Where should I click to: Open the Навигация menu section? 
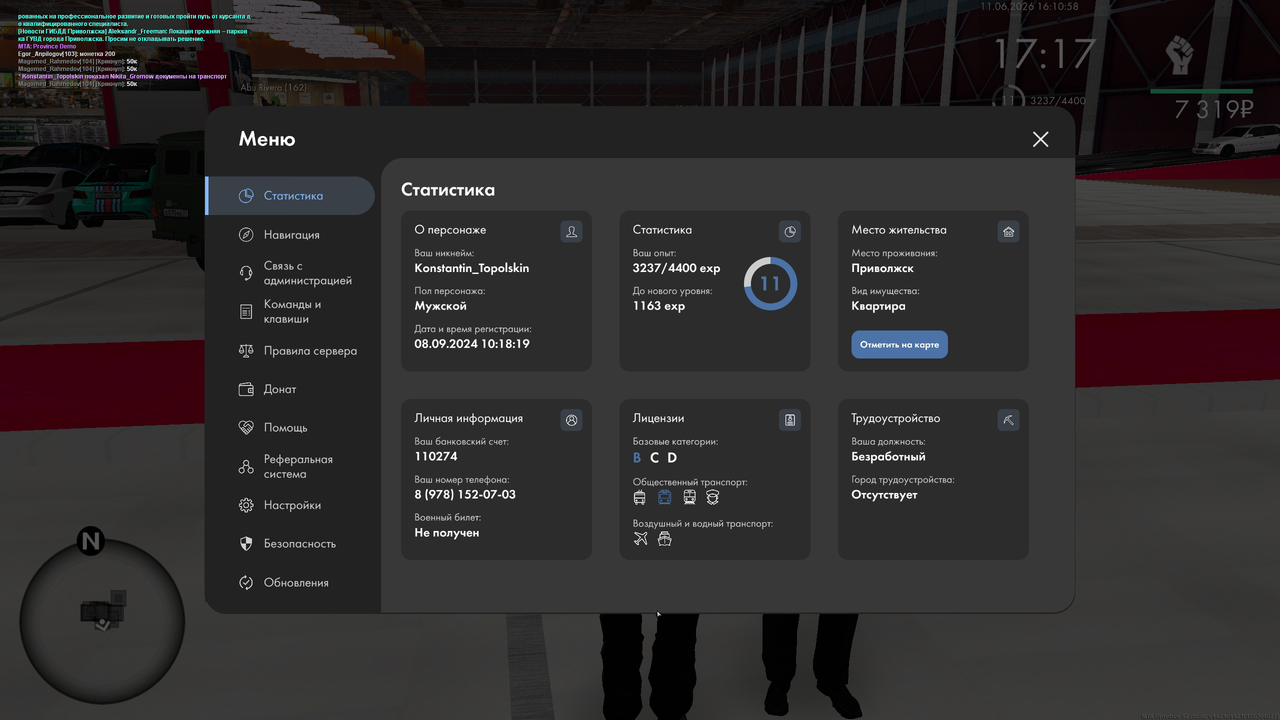[290, 235]
